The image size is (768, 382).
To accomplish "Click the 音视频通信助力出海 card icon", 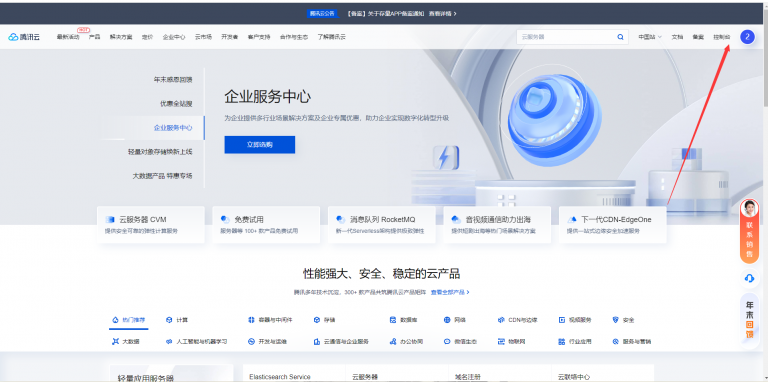I will [456, 219].
